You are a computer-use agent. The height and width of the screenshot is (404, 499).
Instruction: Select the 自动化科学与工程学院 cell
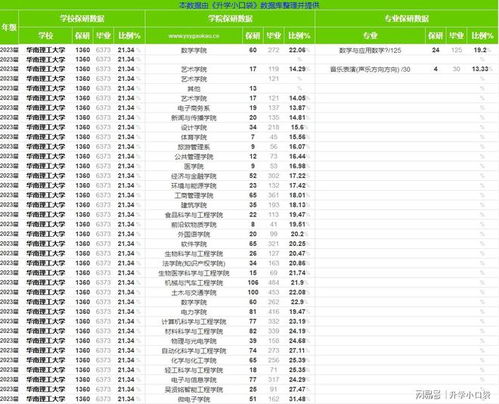tap(194, 350)
